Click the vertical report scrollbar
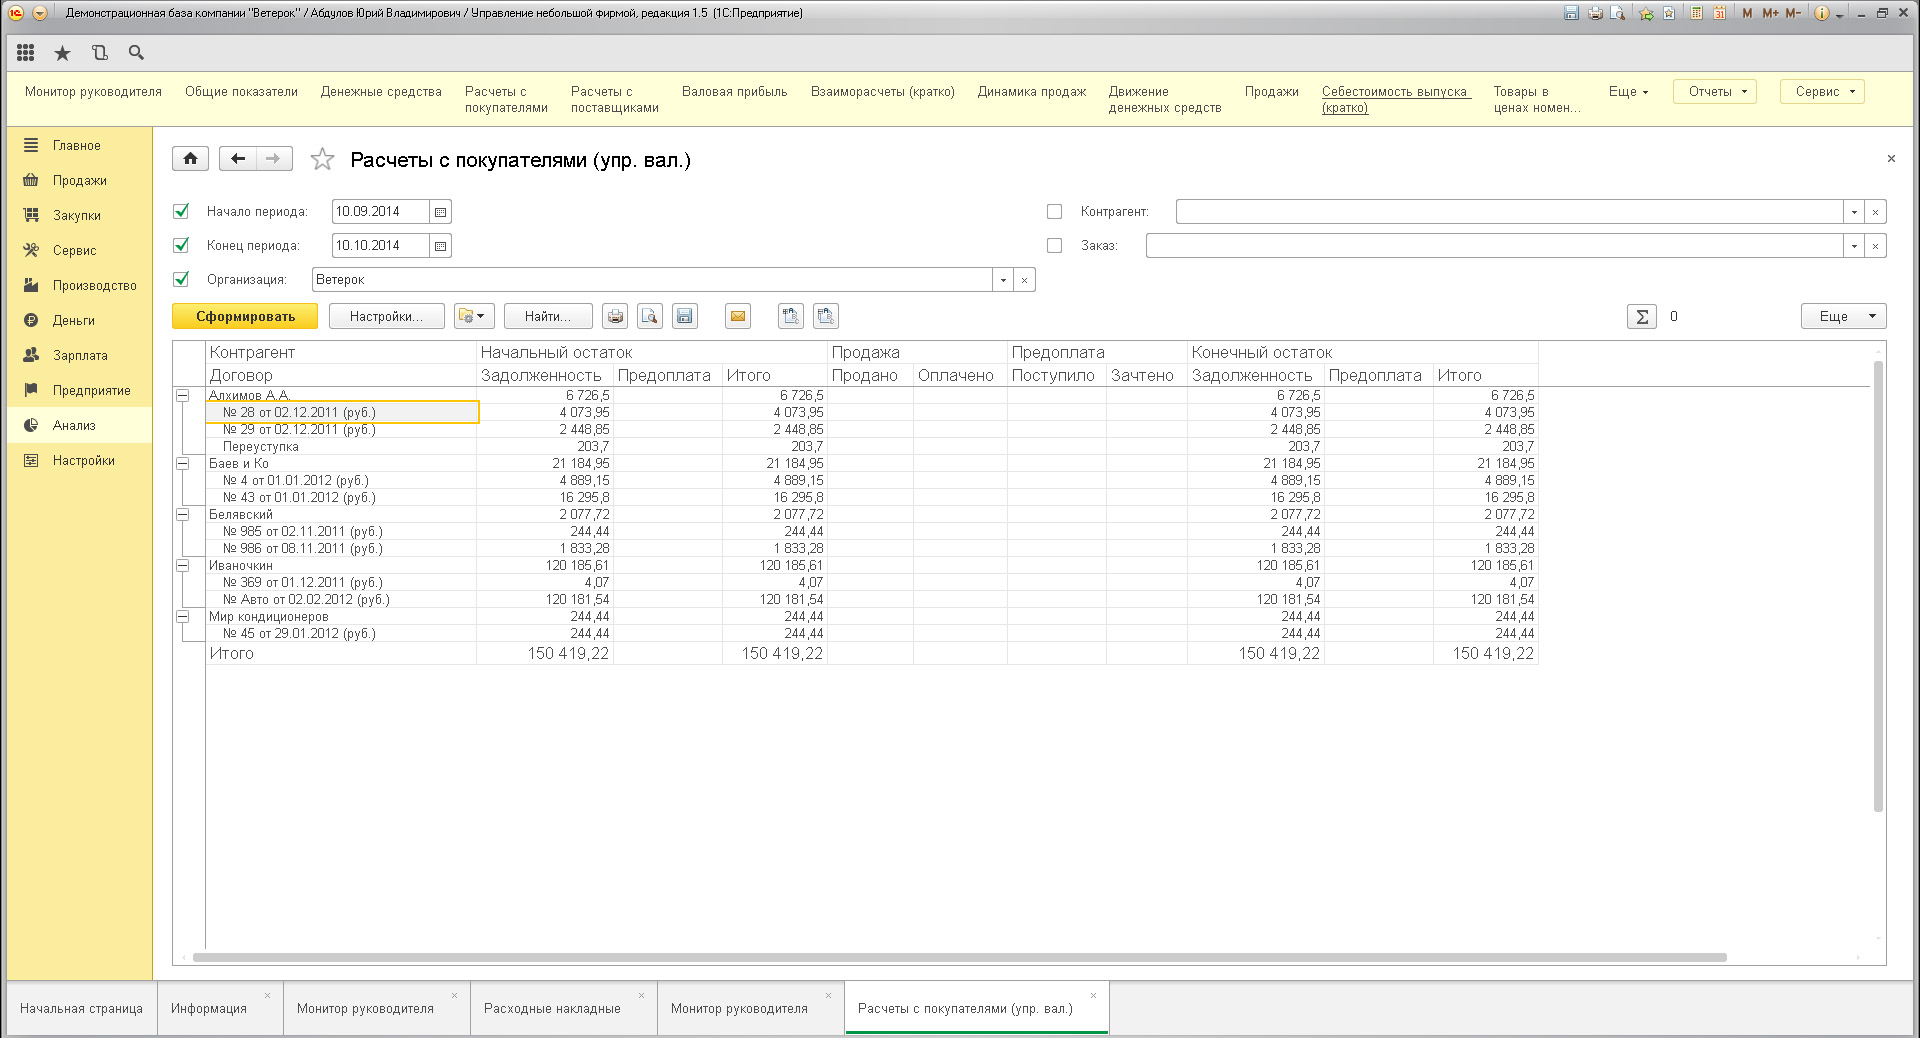 (1878, 586)
